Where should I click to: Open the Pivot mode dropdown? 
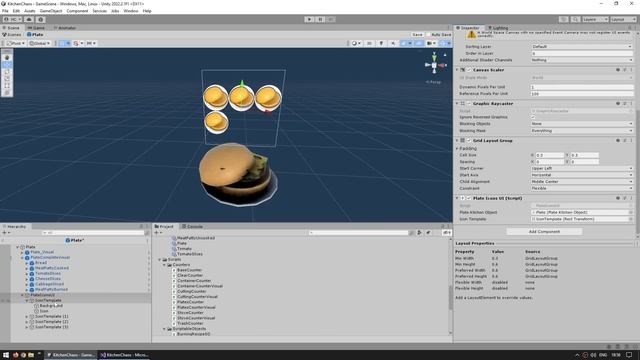click(x=16, y=43)
